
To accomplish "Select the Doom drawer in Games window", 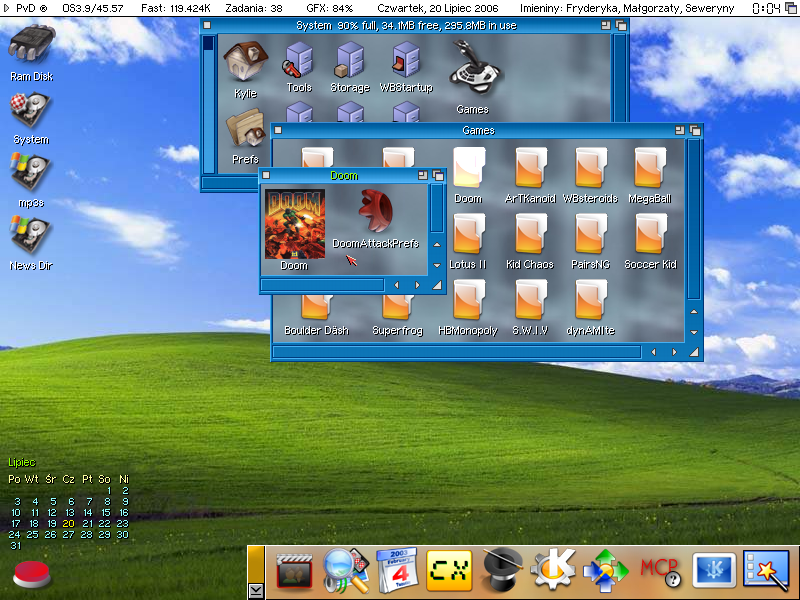I will [469, 168].
